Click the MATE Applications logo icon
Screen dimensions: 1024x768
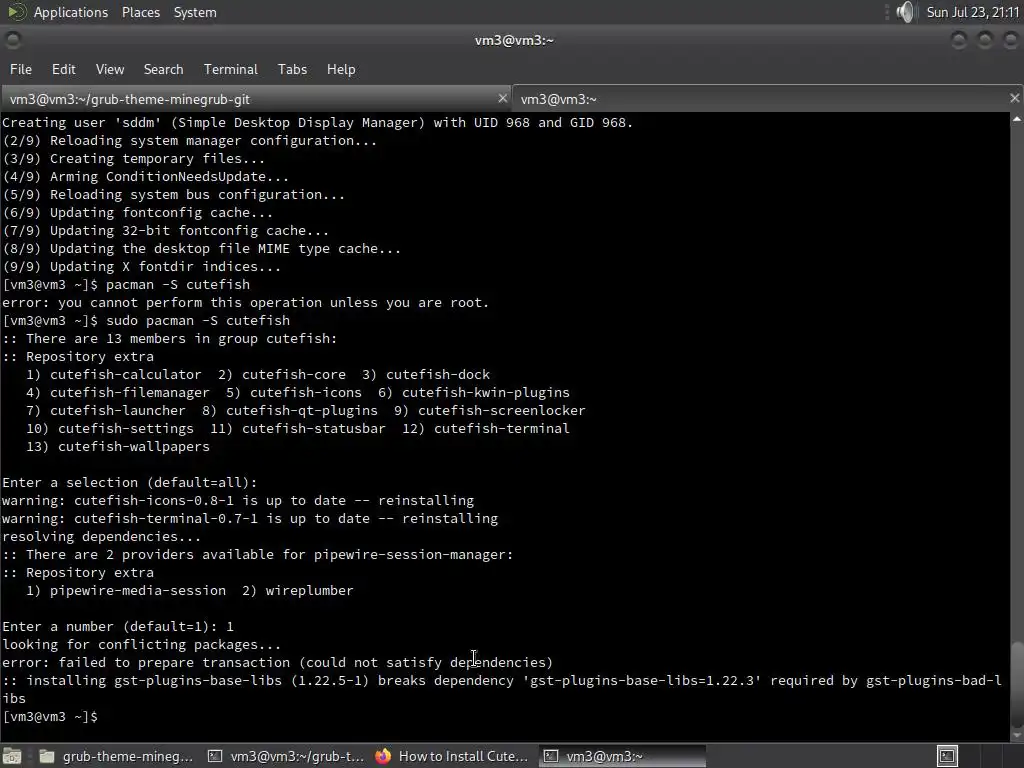point(16,12)
